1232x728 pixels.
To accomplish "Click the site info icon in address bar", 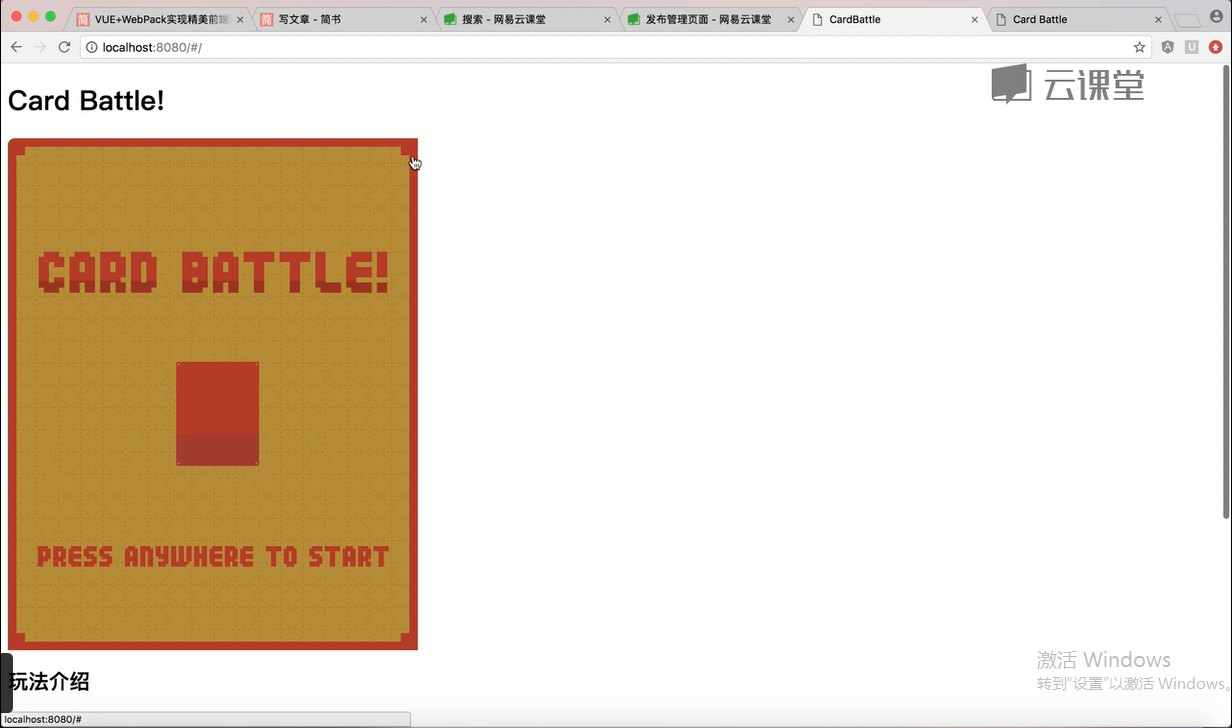I will click(92, 47).
